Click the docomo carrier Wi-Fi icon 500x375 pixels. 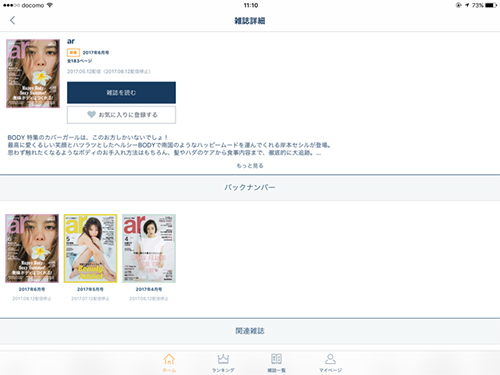pos(50,5)
